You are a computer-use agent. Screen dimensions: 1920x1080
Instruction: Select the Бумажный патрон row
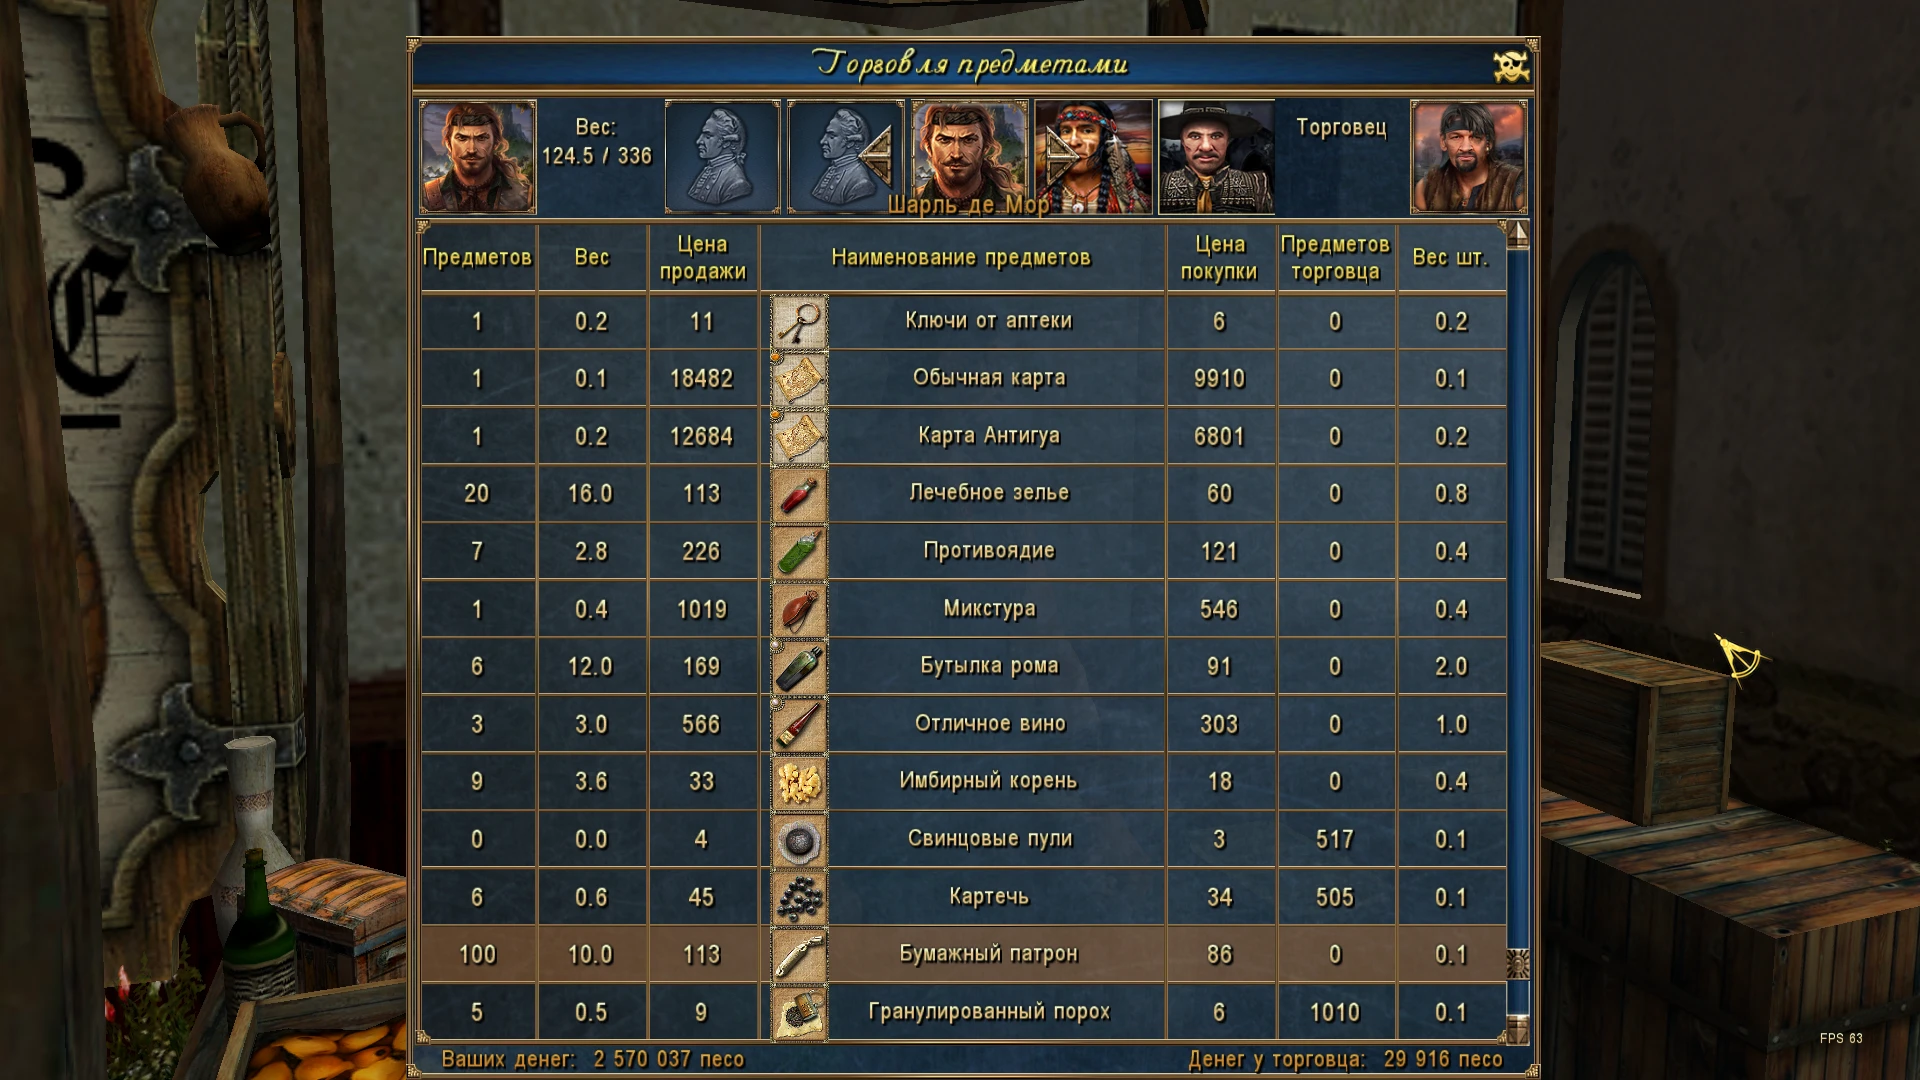tap(963, 954)
